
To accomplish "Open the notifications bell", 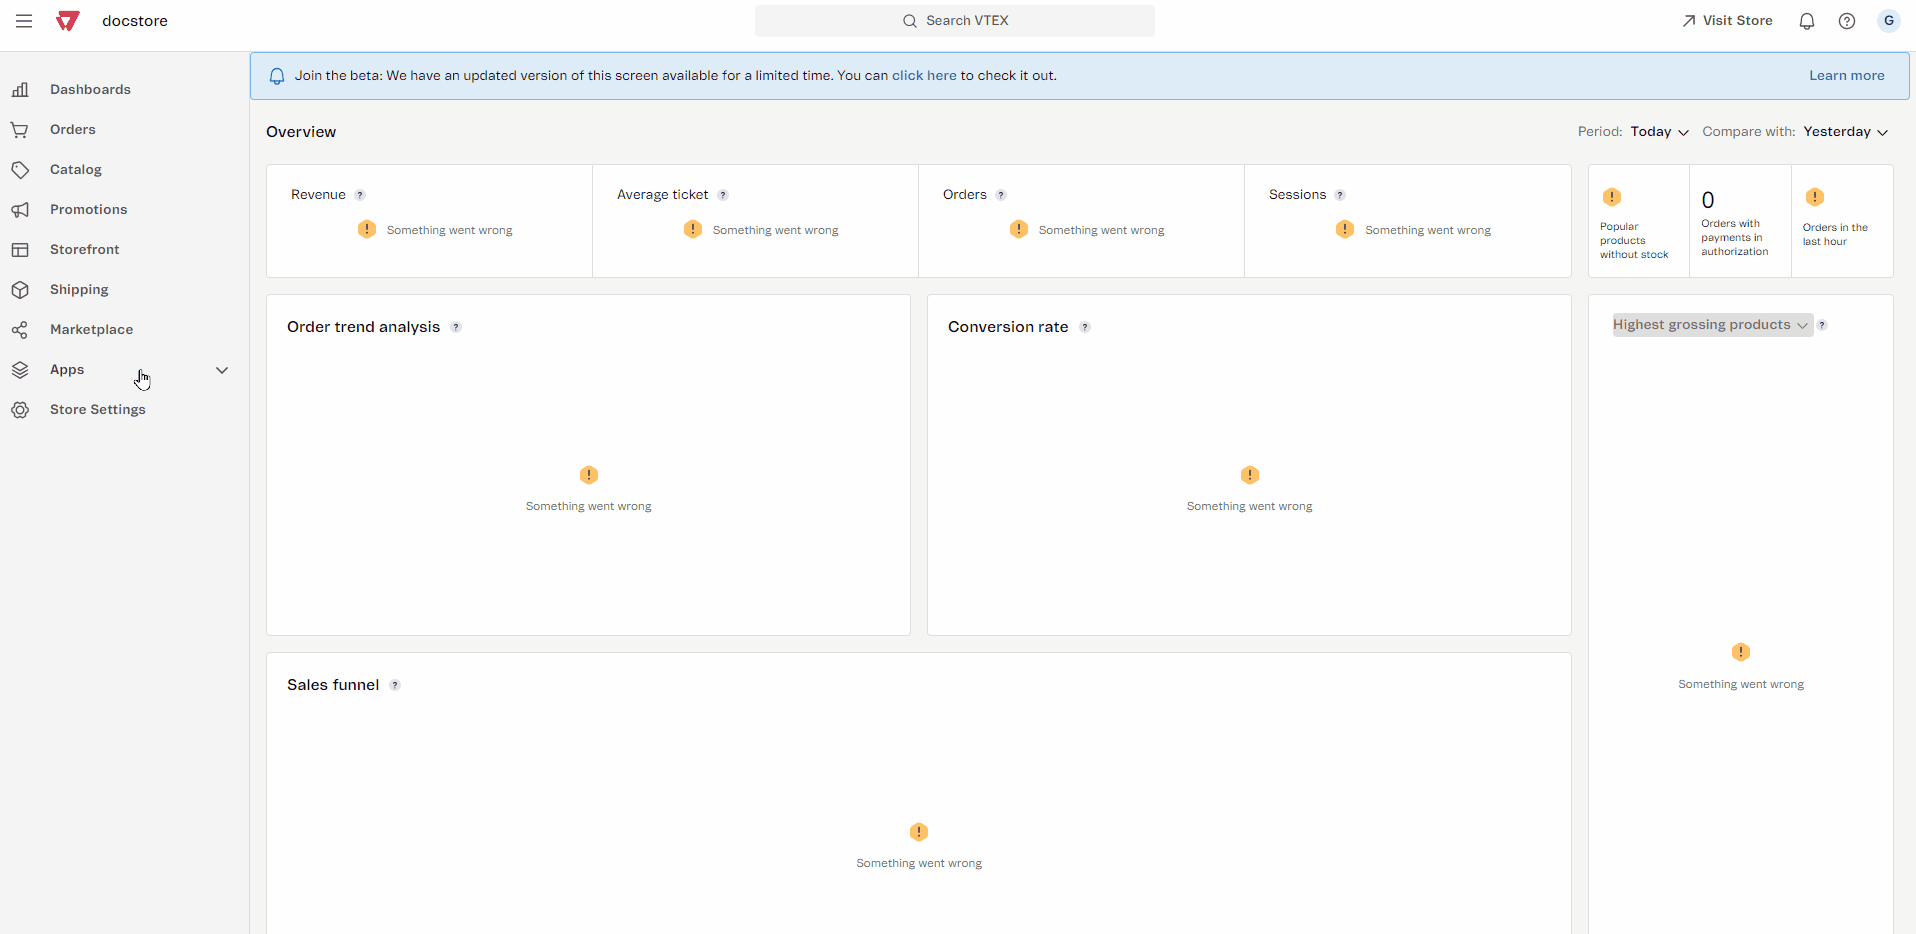I will click(1806, 21).
